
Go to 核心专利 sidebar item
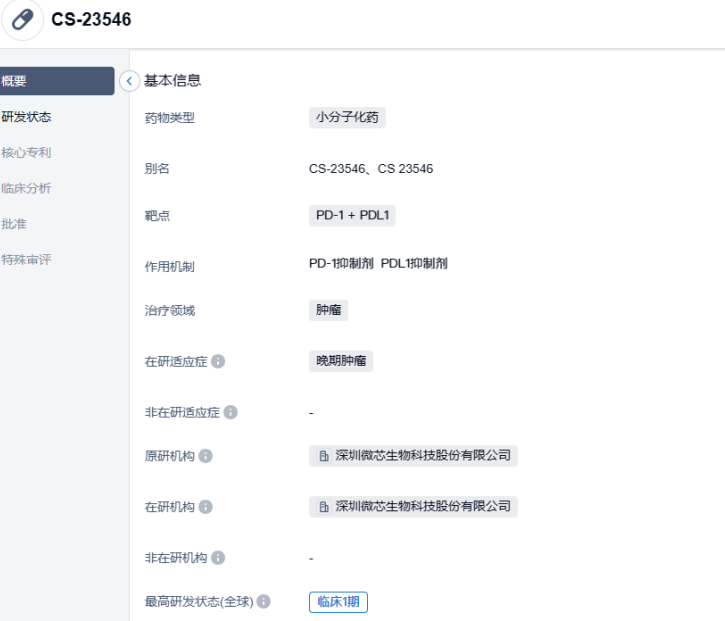coord(27,153)
